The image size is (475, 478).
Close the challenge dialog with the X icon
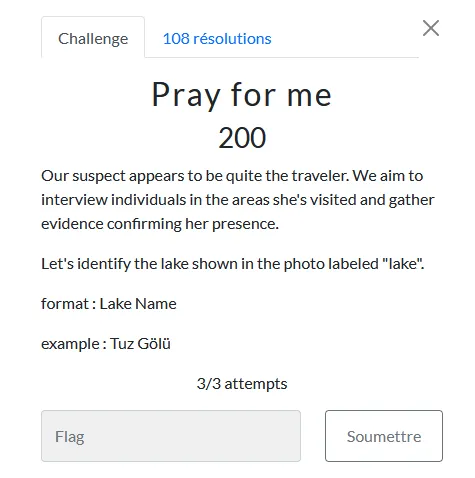pyautogui.click(x=431, y=28)
